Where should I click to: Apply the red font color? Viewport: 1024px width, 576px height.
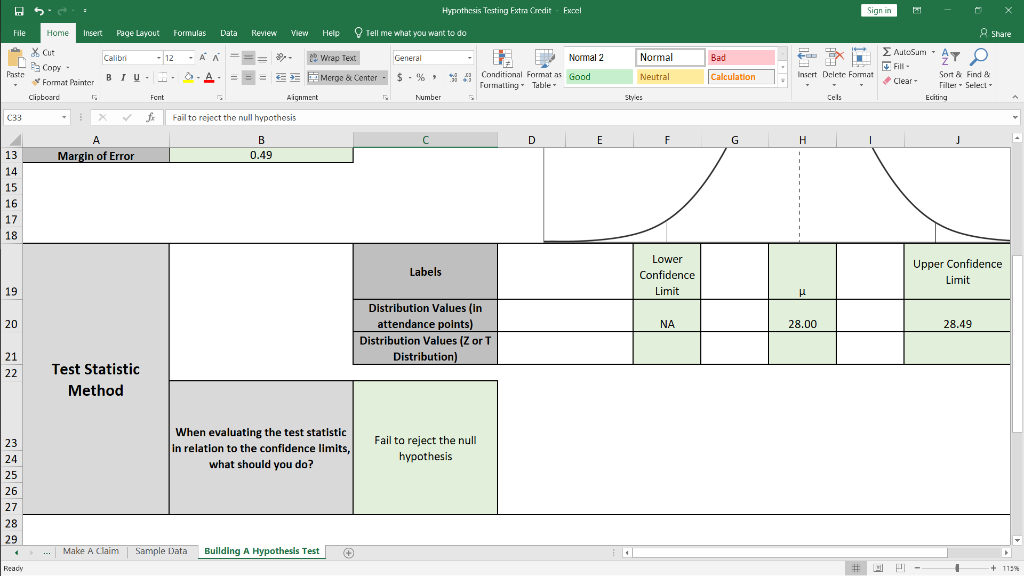(x=209, y=78)
